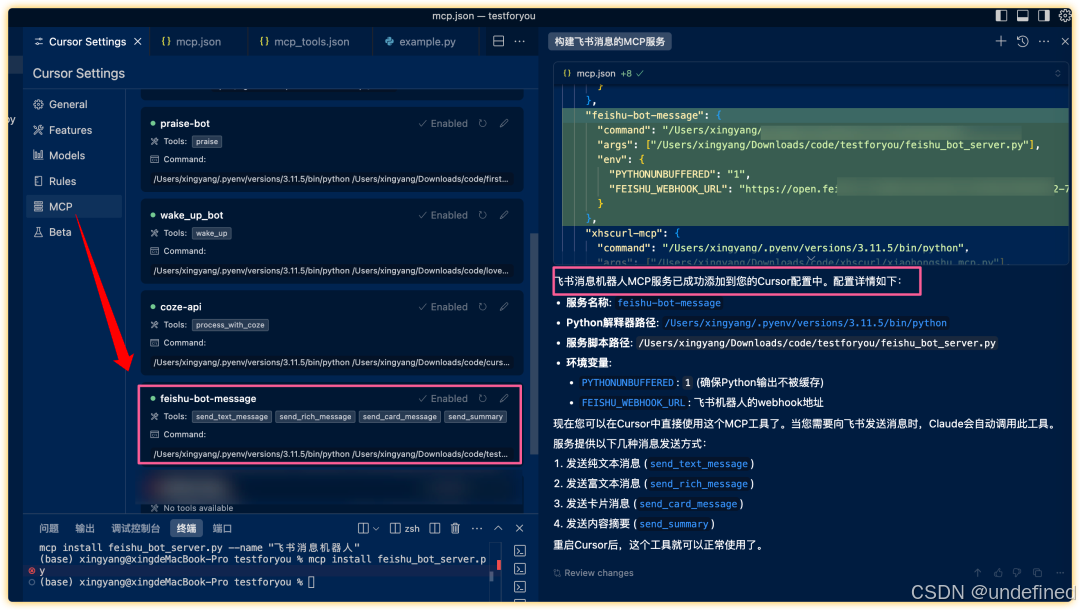Open the send_text_message link in chat
The height and width of the screenshot is (610, 1080).
(x=698, y=465)
